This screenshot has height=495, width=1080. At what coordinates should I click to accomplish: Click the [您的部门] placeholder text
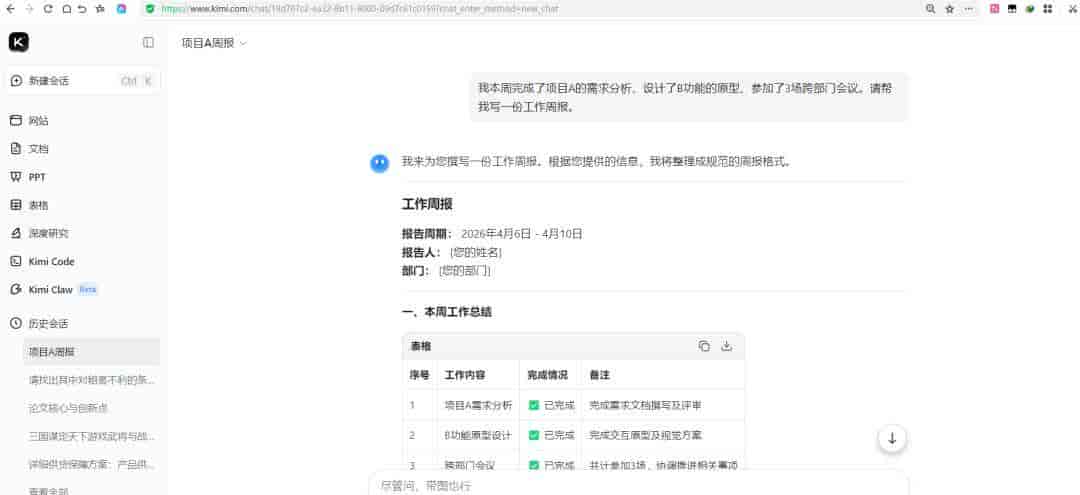click(x=465, y=271)
